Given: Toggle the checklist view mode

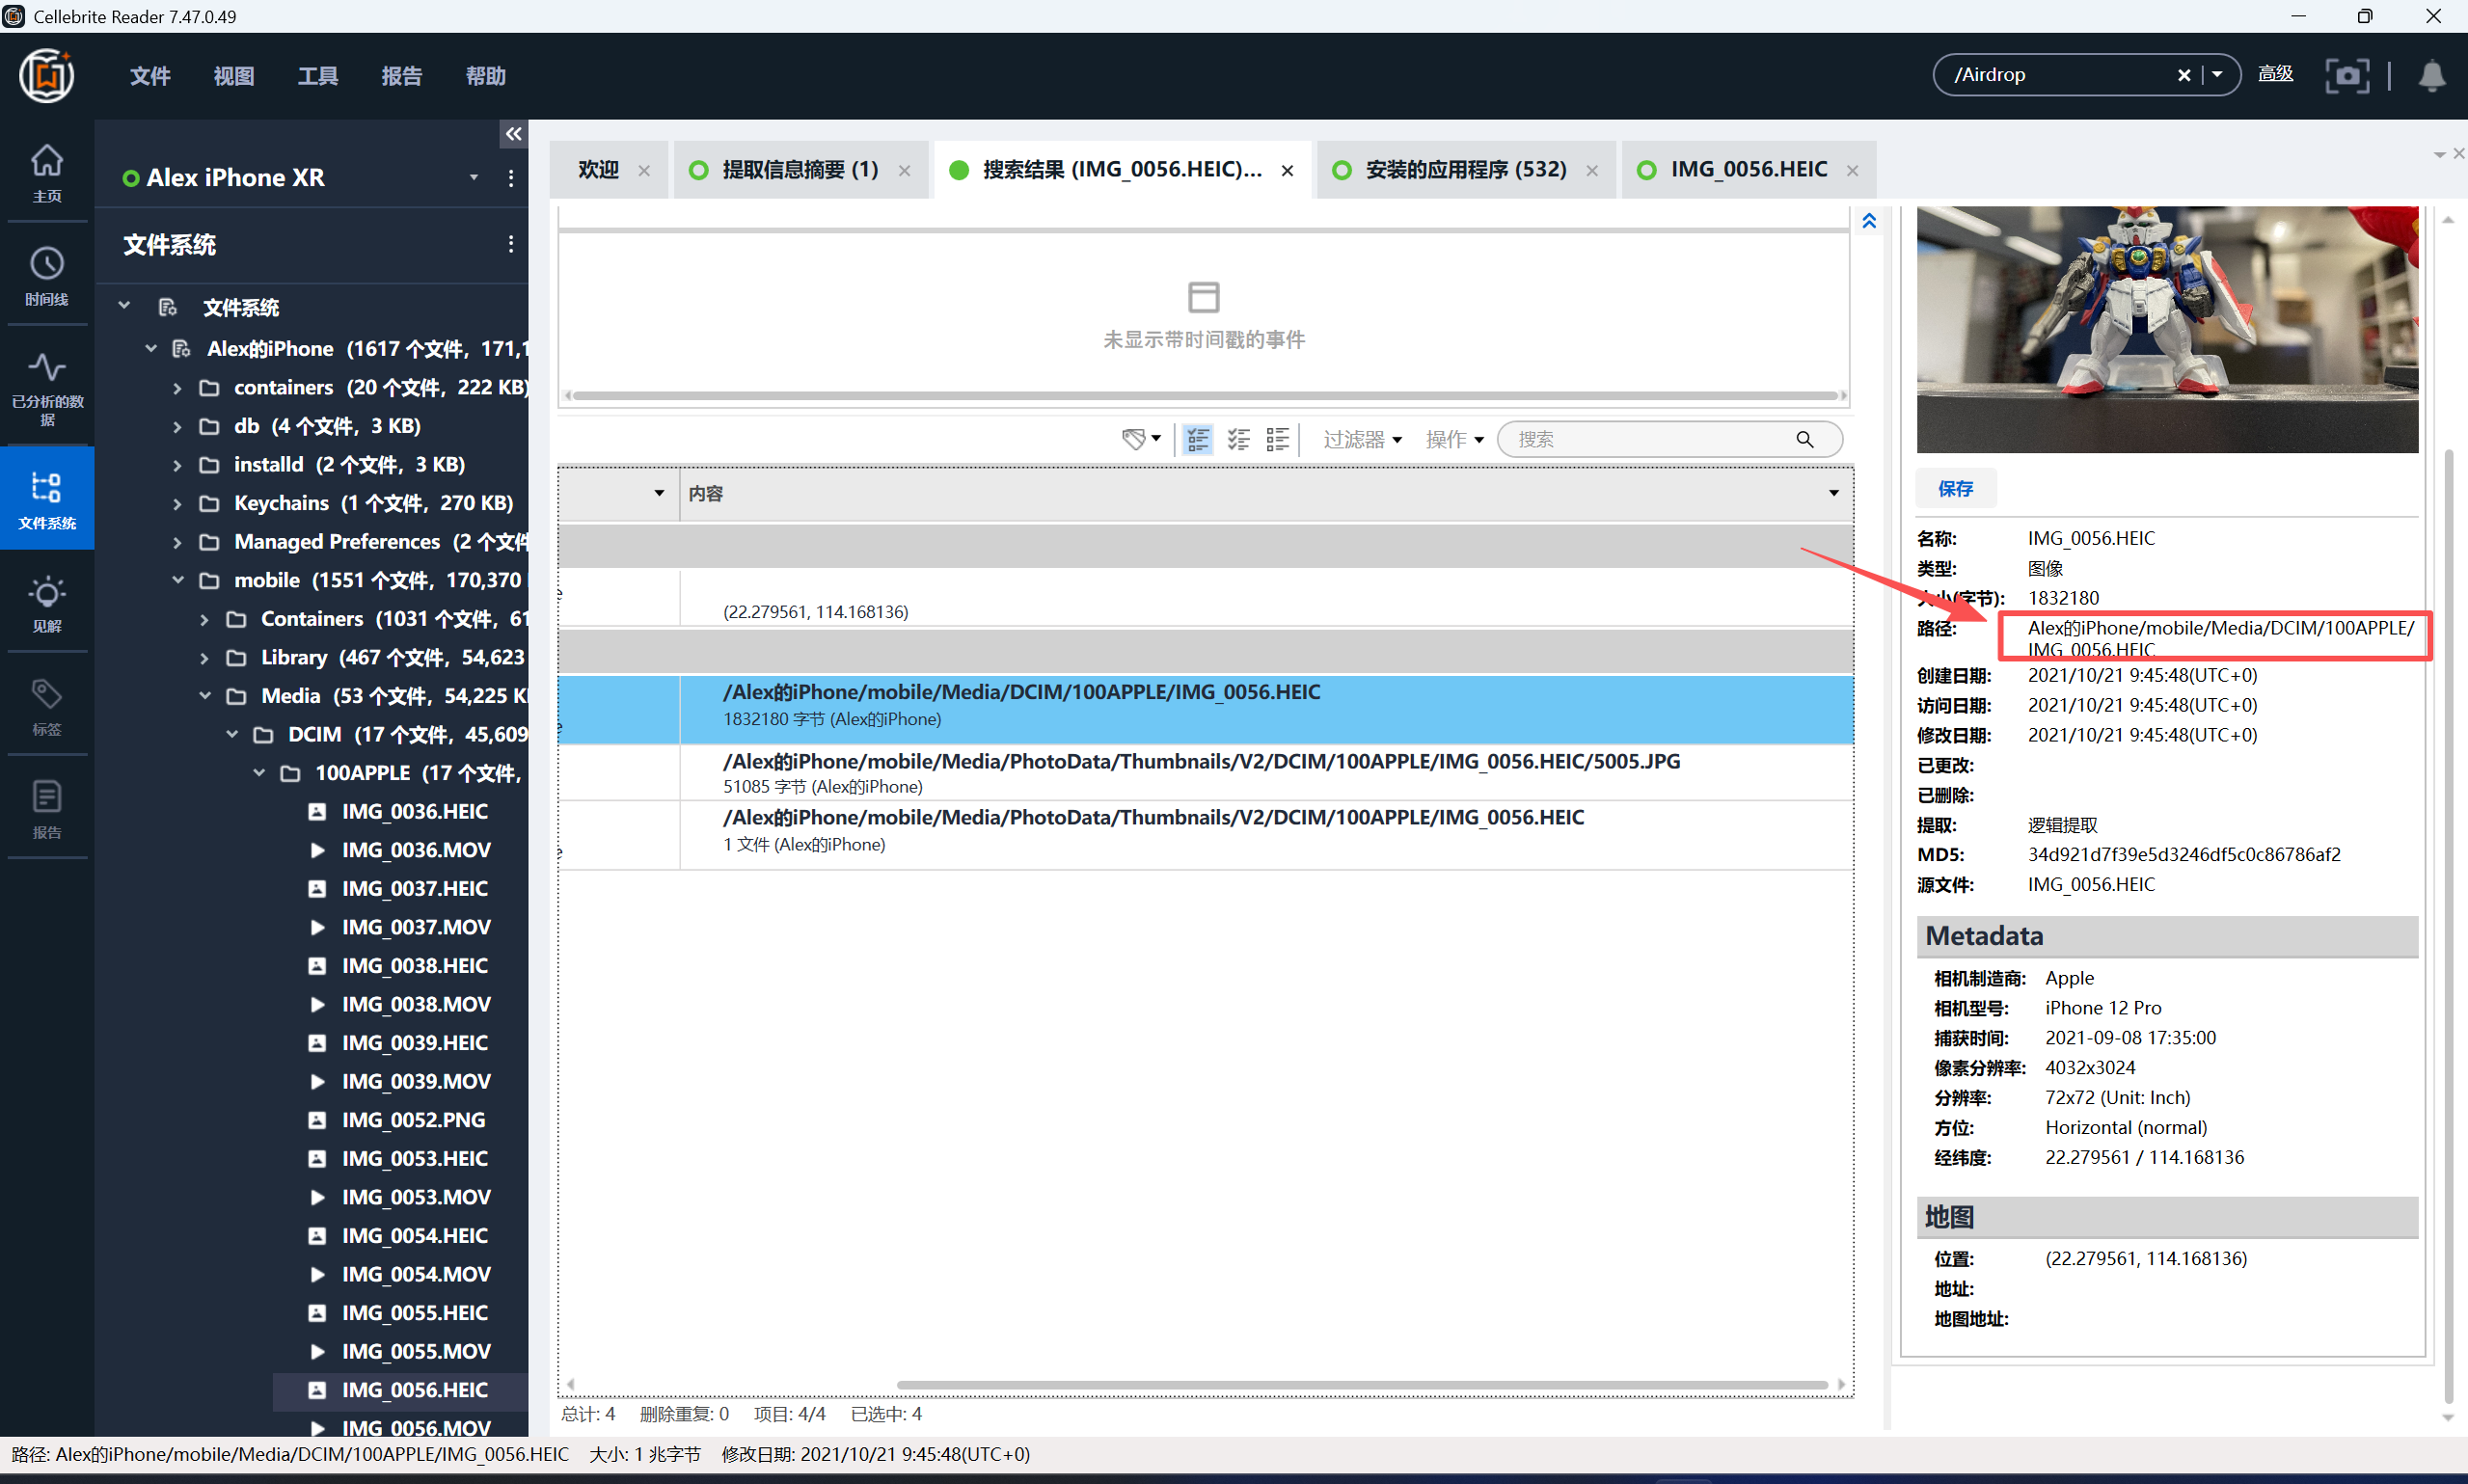Looking at the screenshot, I should pos(1238,439).
